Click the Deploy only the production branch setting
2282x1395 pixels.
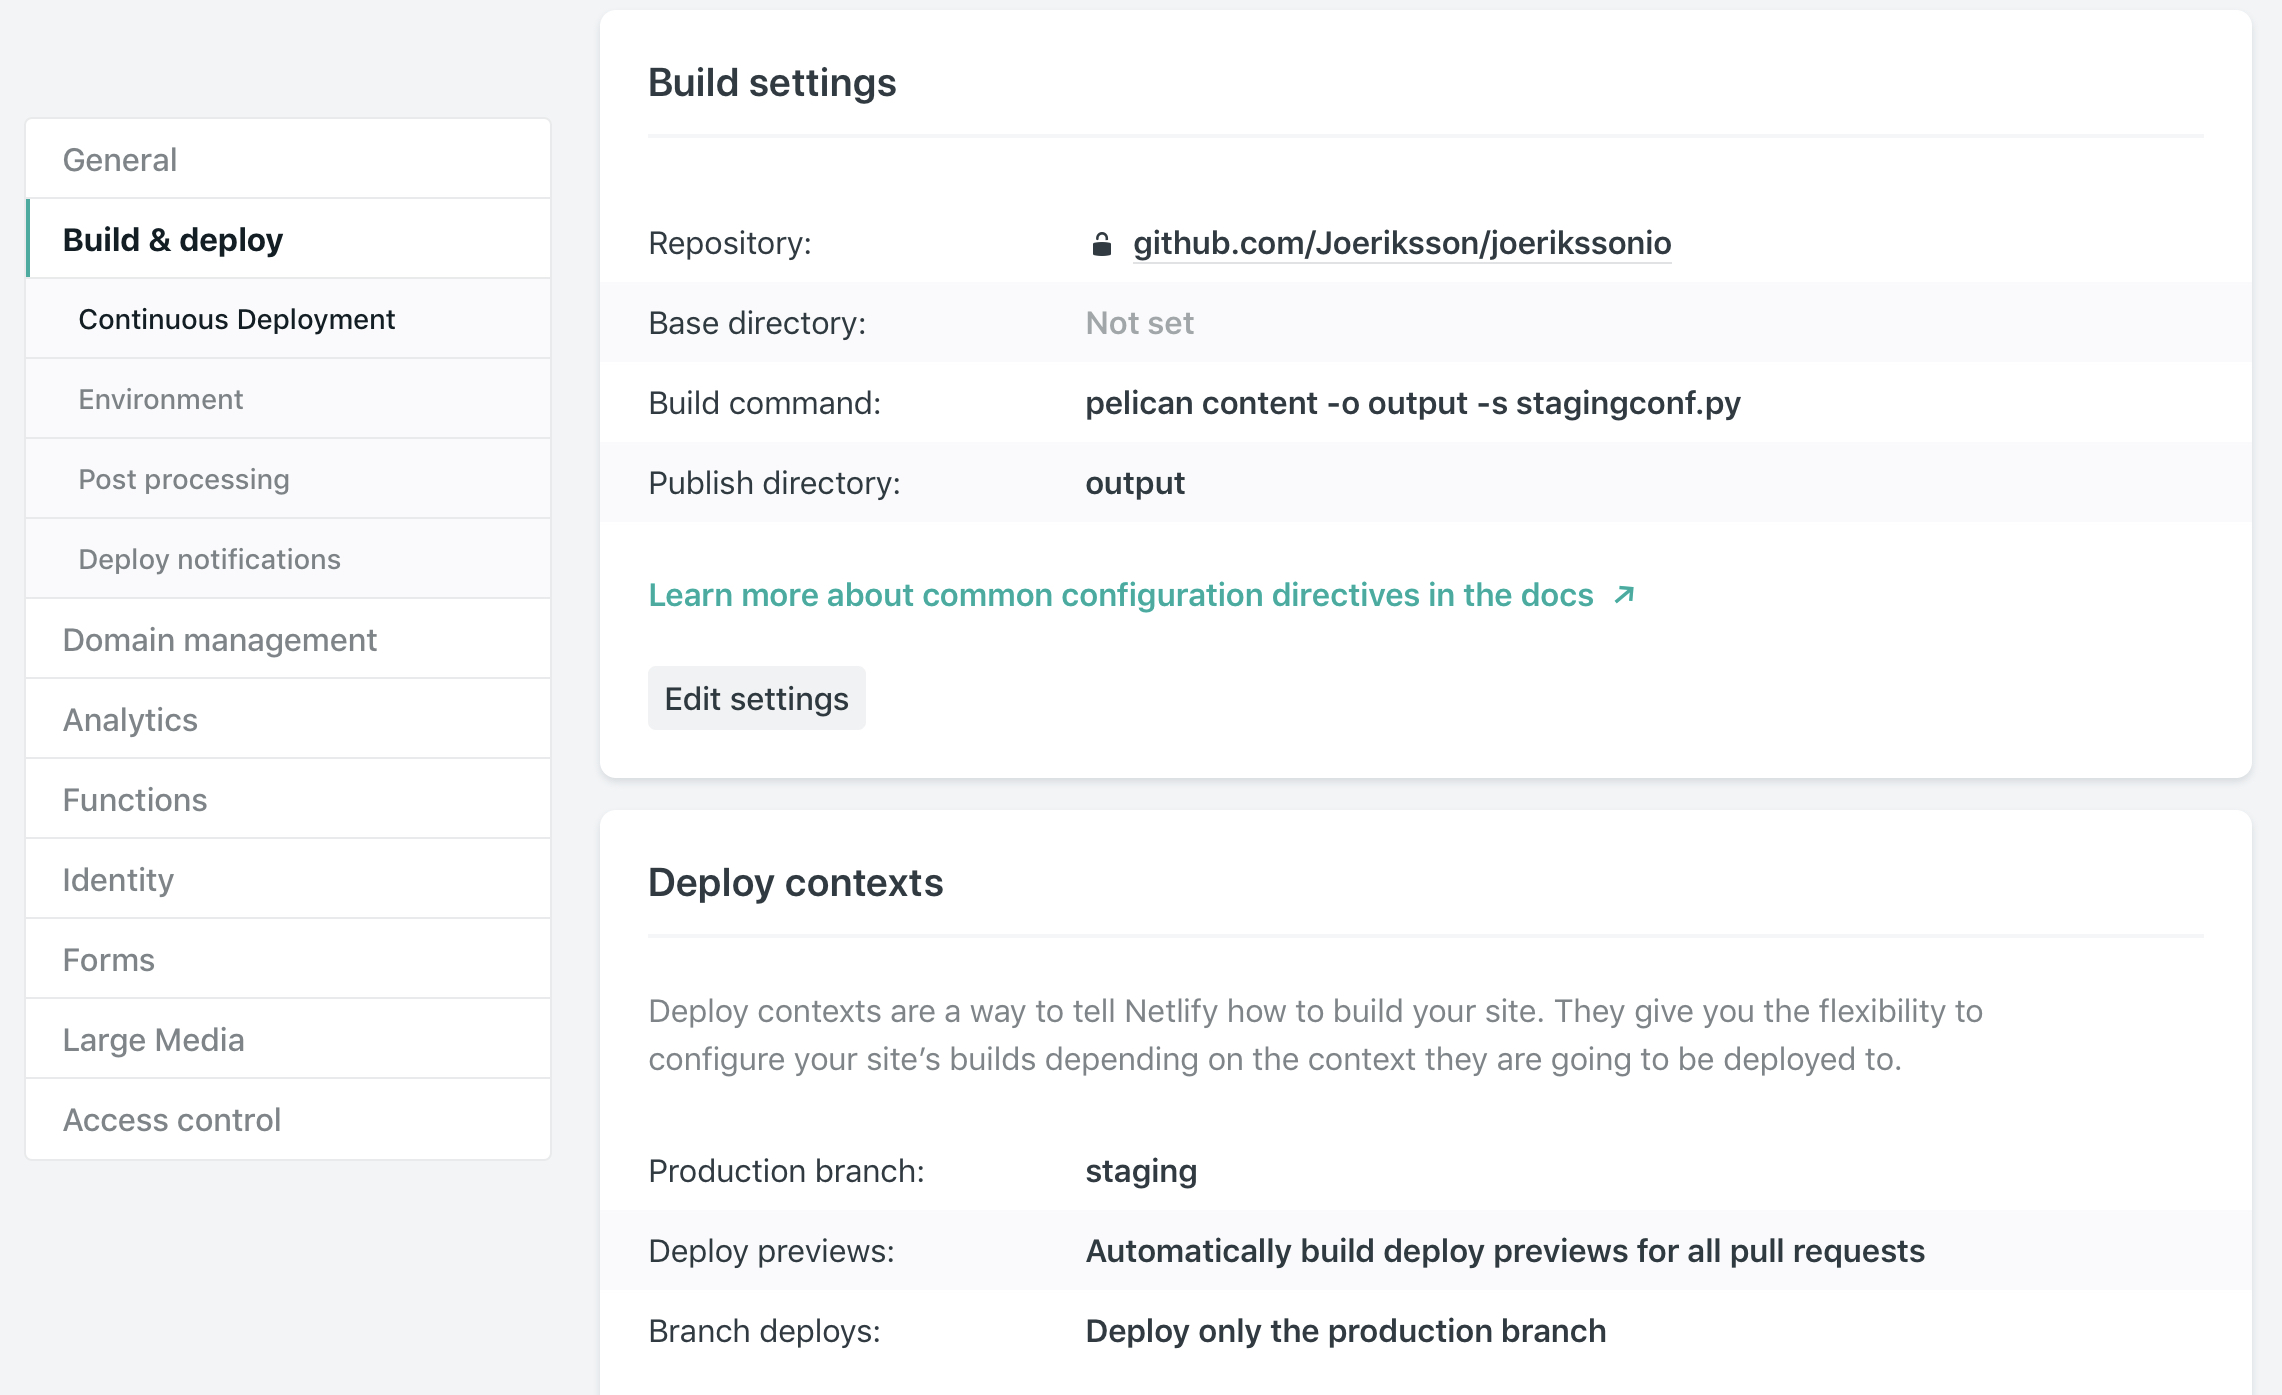pos(1345,1330)
